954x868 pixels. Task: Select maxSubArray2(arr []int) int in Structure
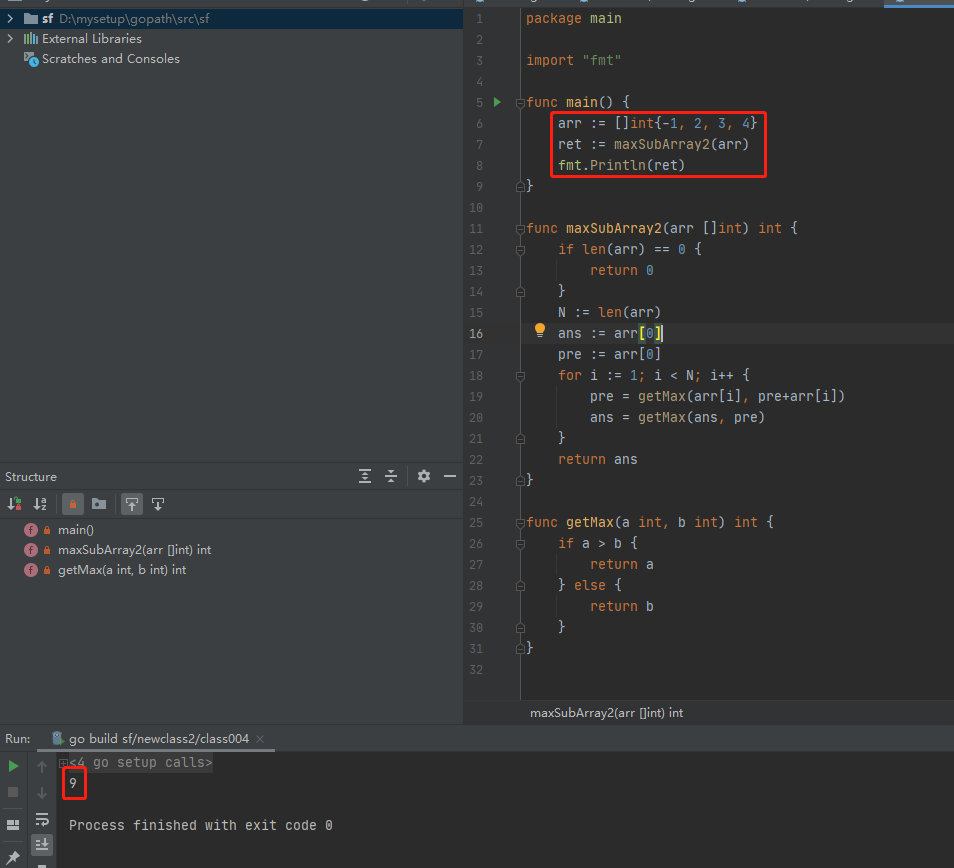click(134, 550)
